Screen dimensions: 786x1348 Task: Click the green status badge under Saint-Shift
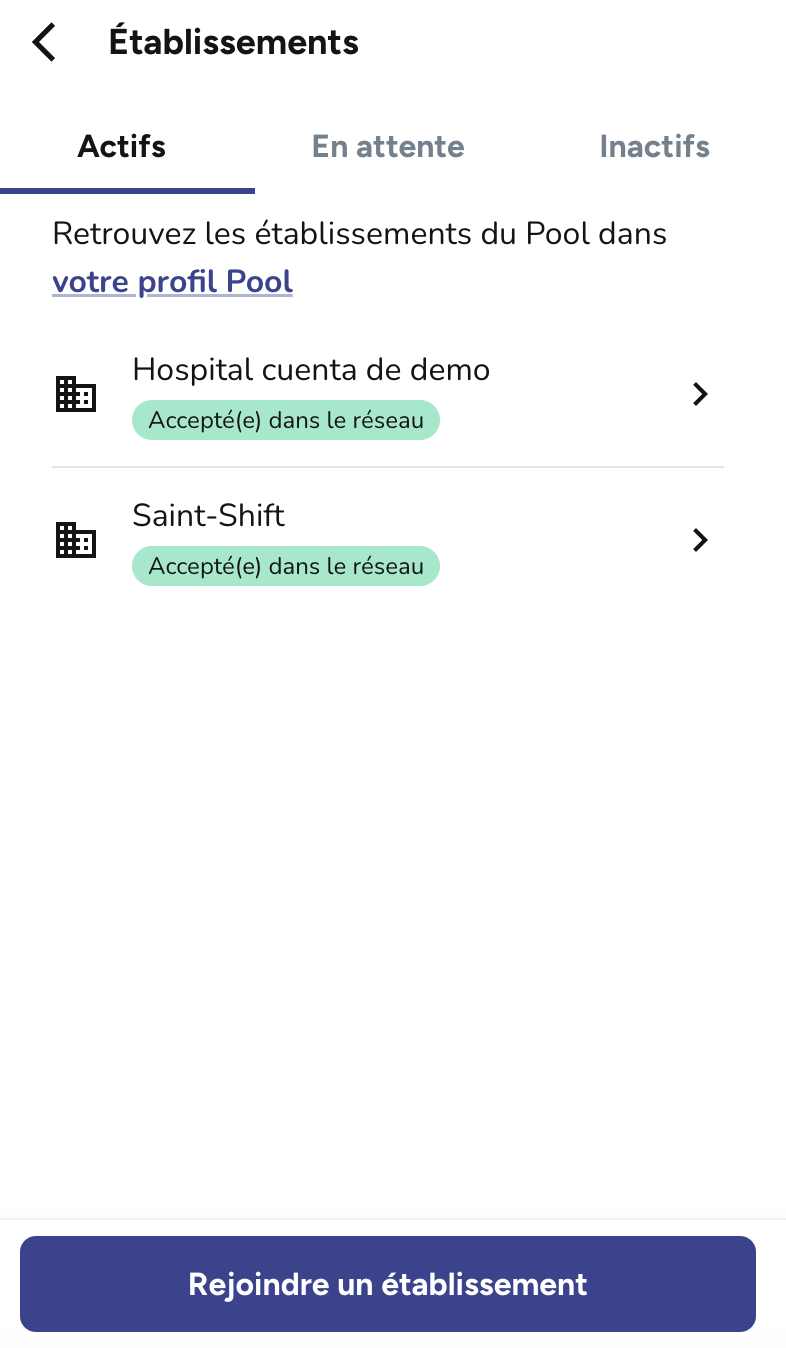coord(286,566)
